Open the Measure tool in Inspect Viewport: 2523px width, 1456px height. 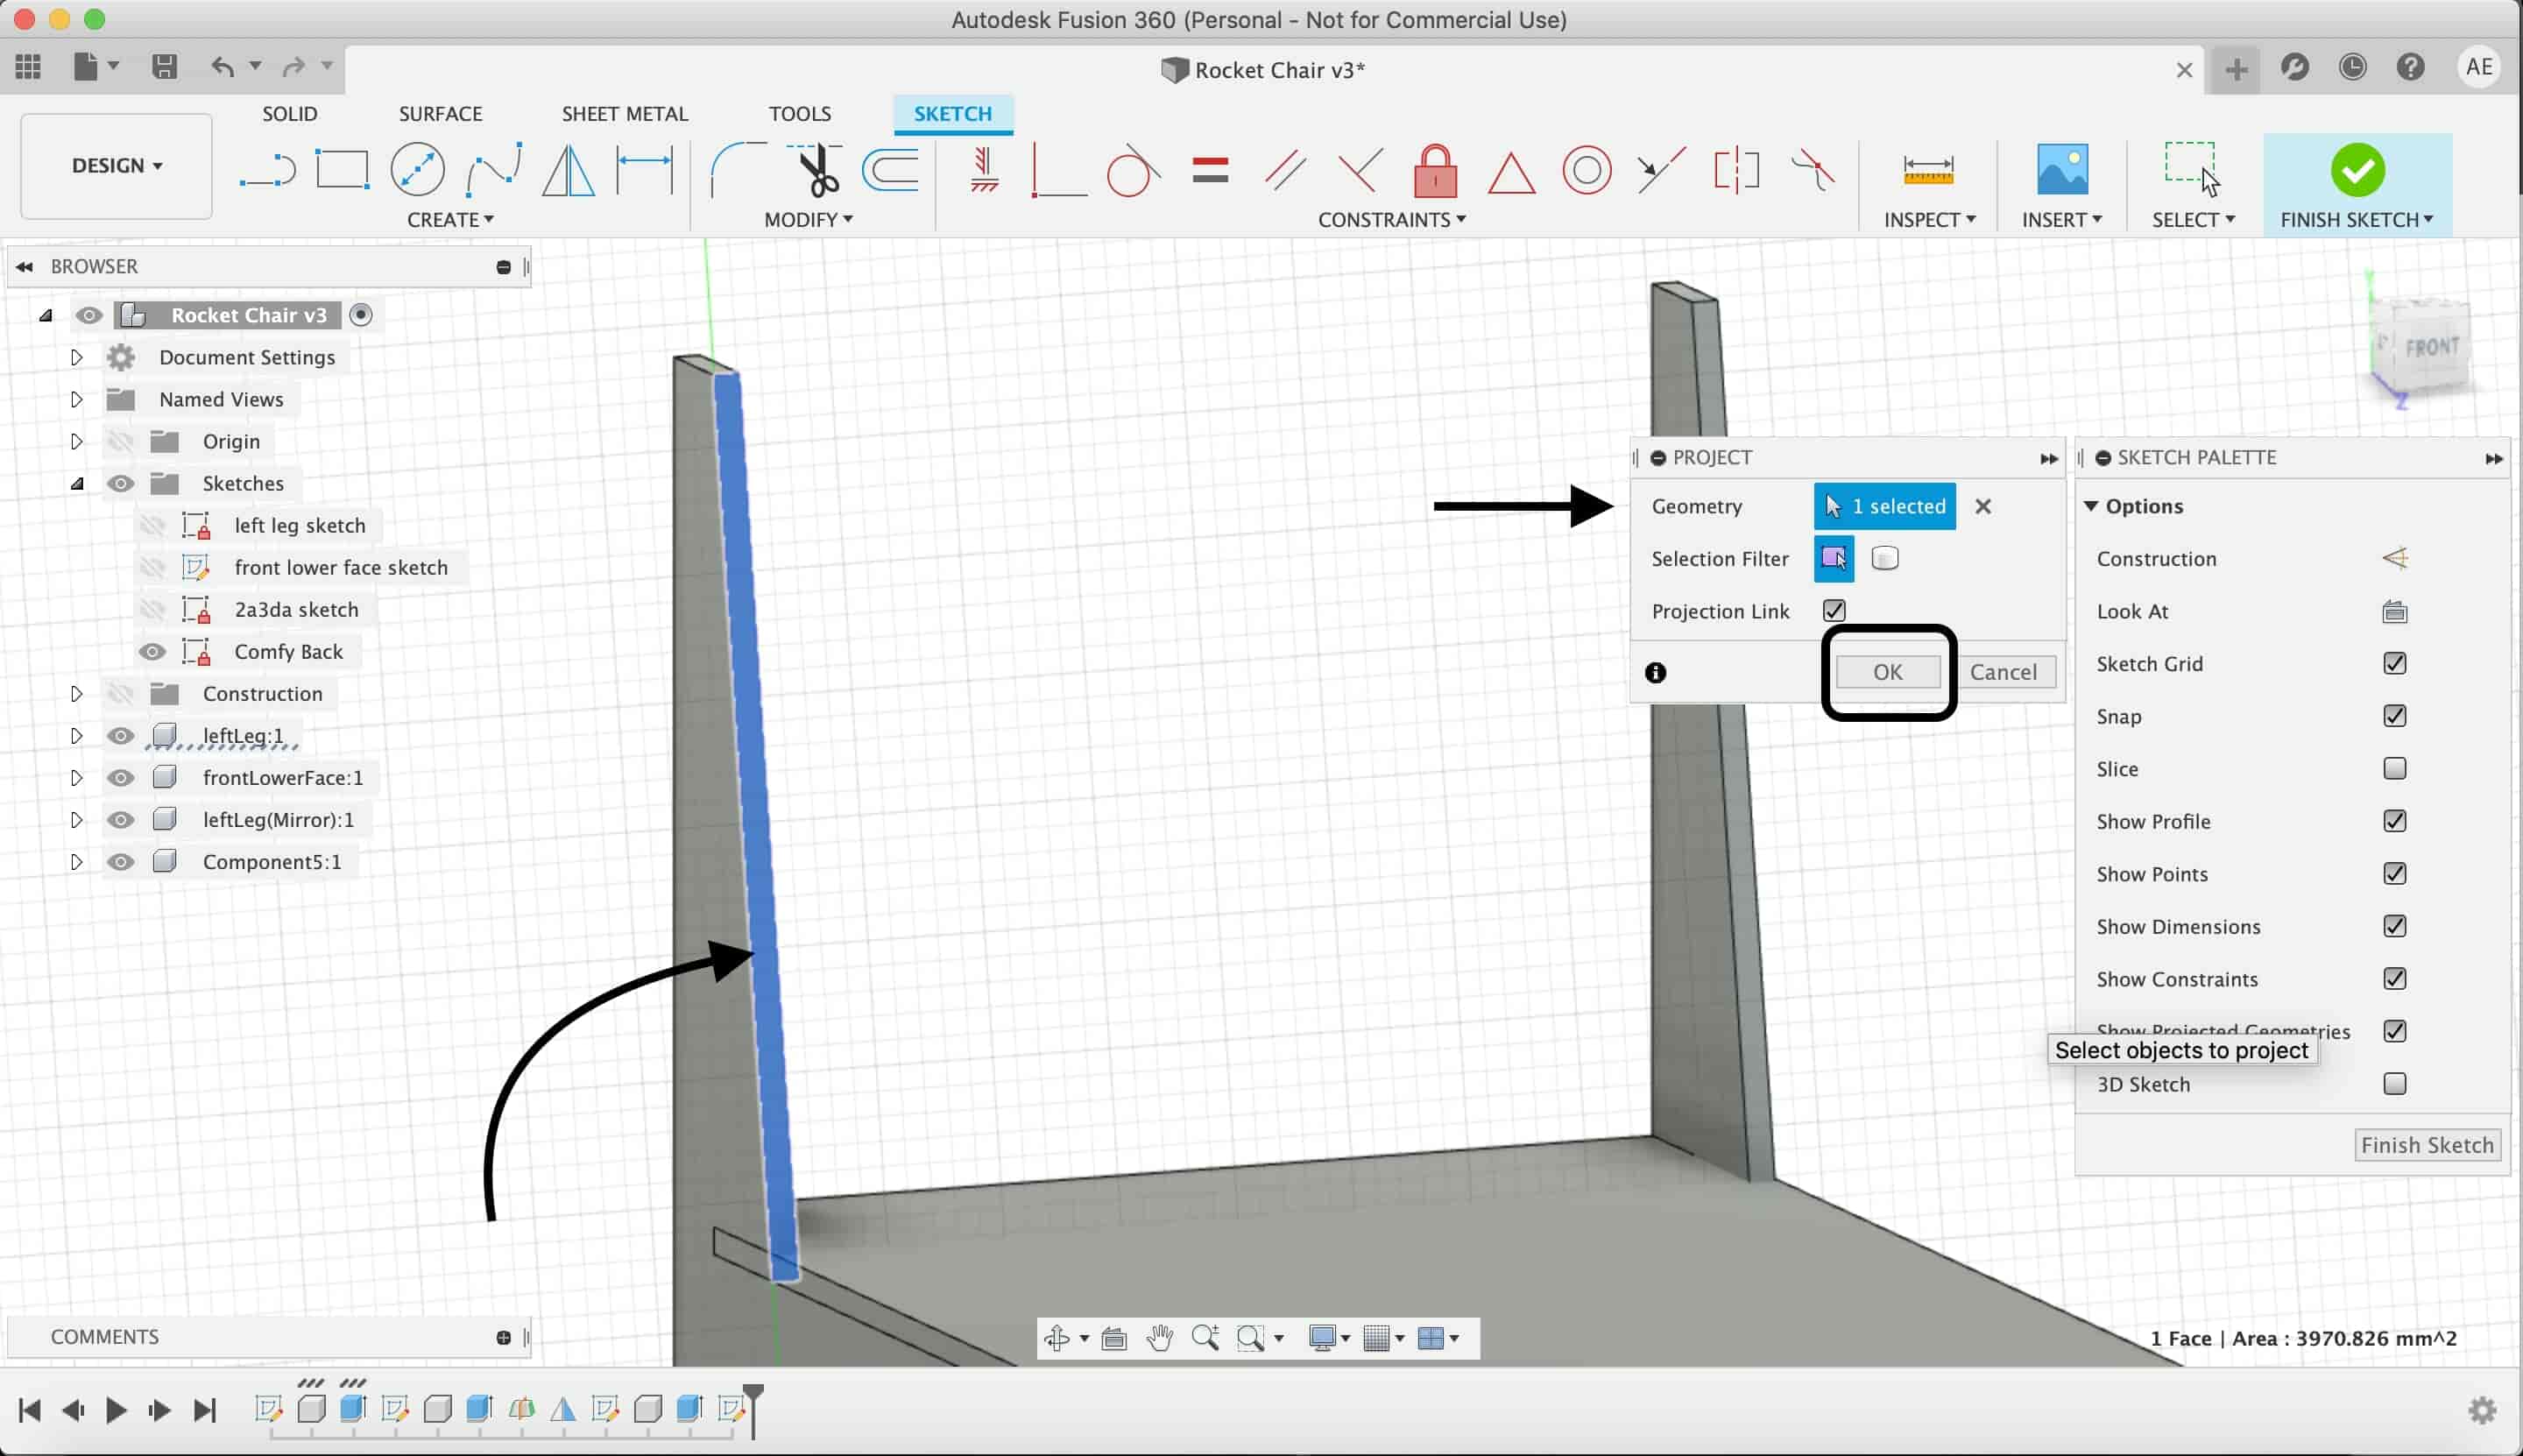[1928, 169]
